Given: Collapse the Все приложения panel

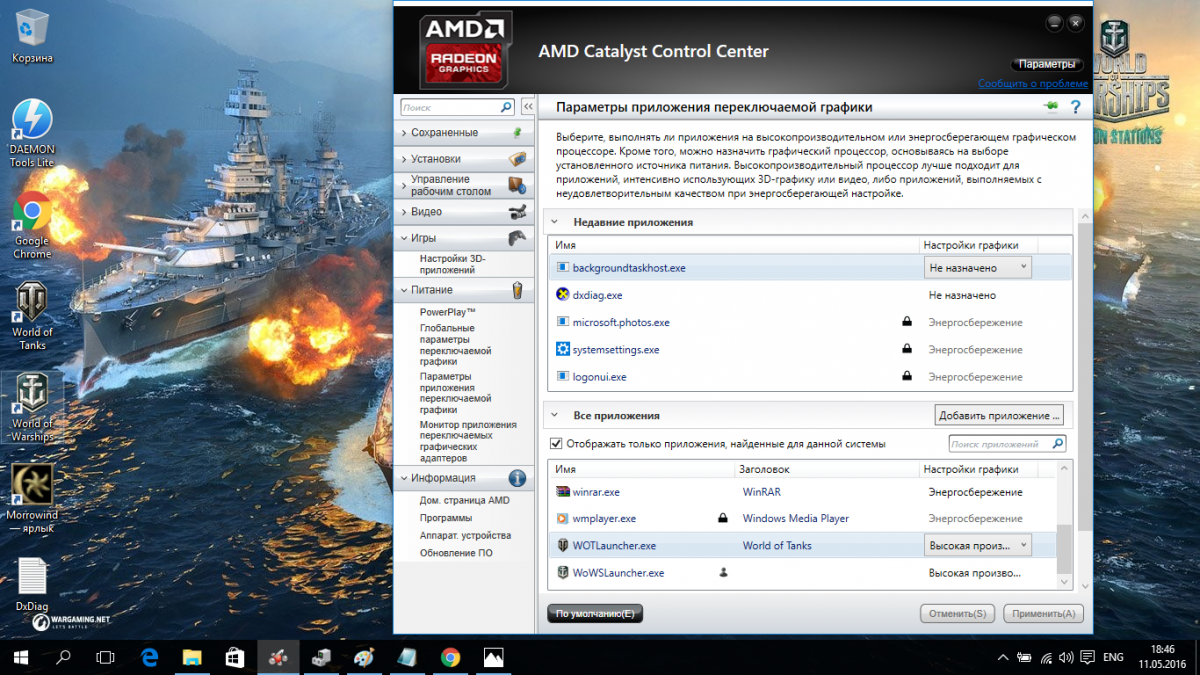Looking at the screenshot, I should coord(555,415).
